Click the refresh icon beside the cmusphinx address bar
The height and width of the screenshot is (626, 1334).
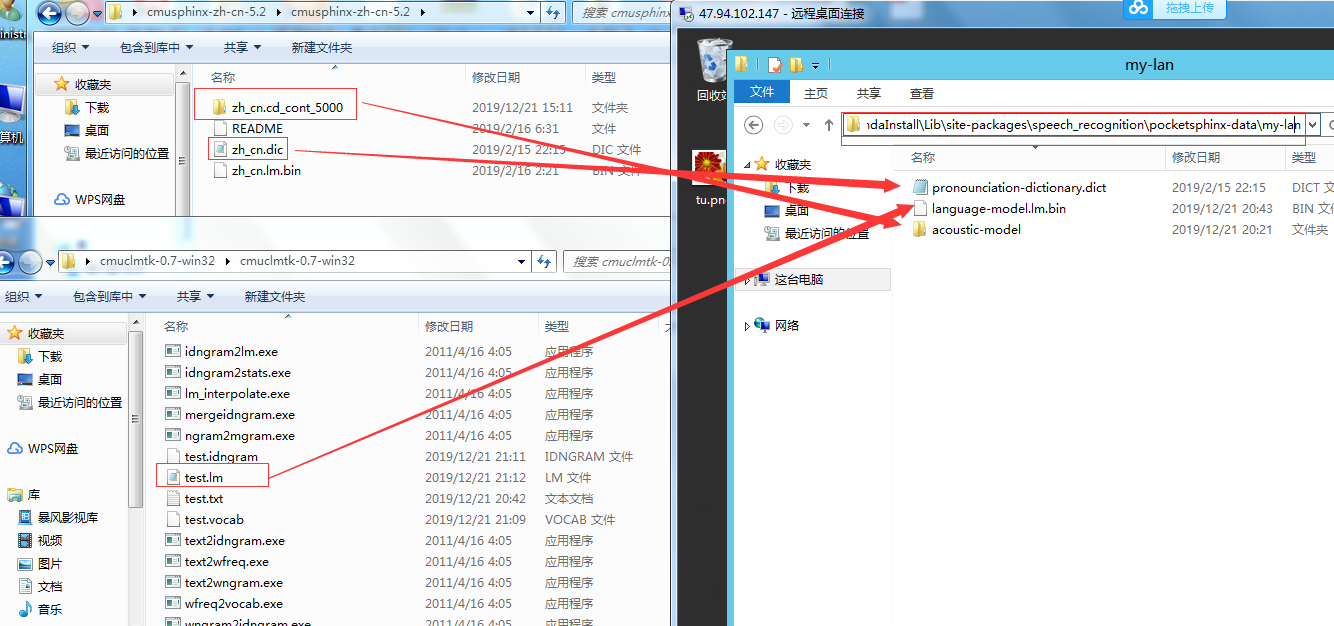tap(552, 14)
